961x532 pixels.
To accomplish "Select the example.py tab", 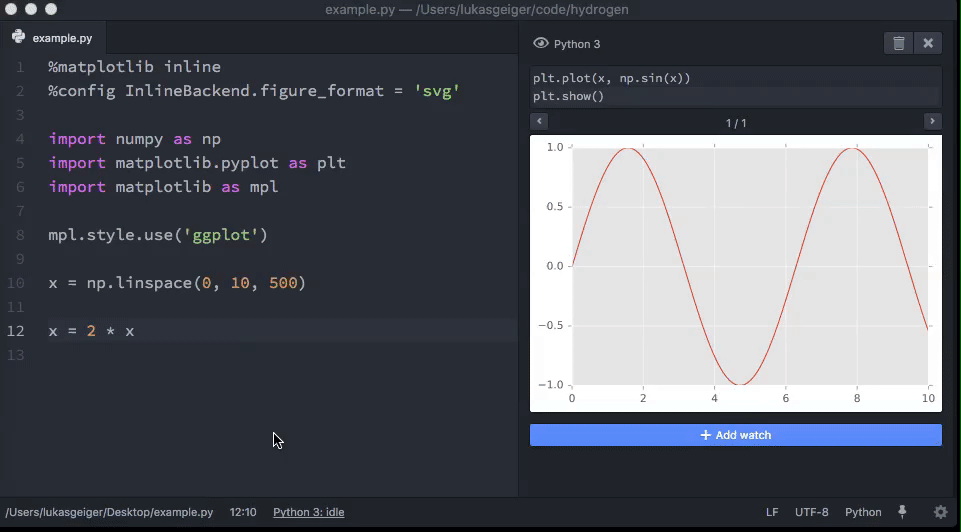I will pyautogui.click(x=54, y=38).
